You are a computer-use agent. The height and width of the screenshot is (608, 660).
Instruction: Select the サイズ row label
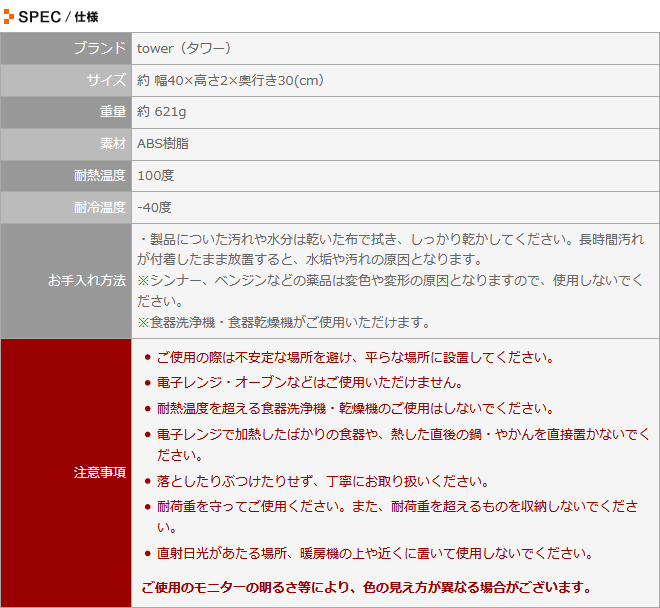(x=105, y=80)
